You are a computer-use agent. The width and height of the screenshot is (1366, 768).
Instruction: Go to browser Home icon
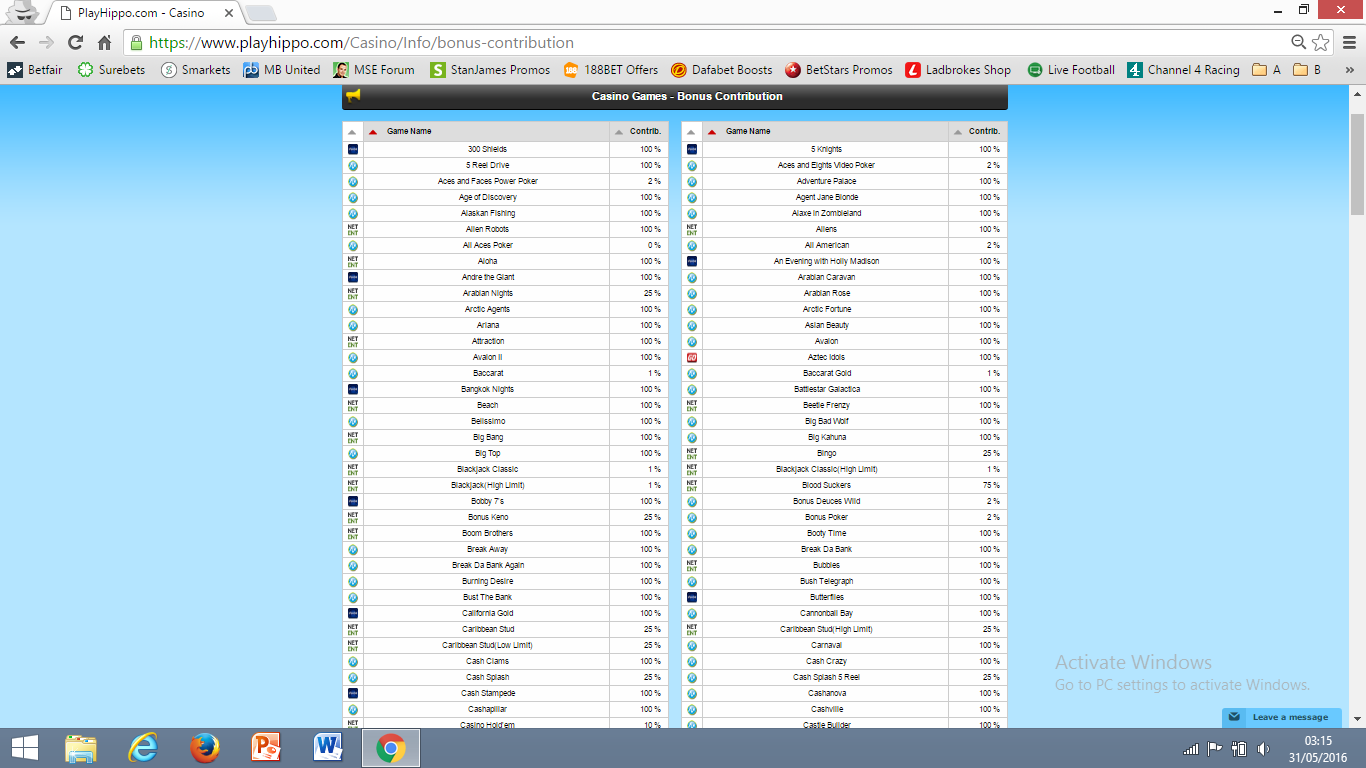pos(105,43)
